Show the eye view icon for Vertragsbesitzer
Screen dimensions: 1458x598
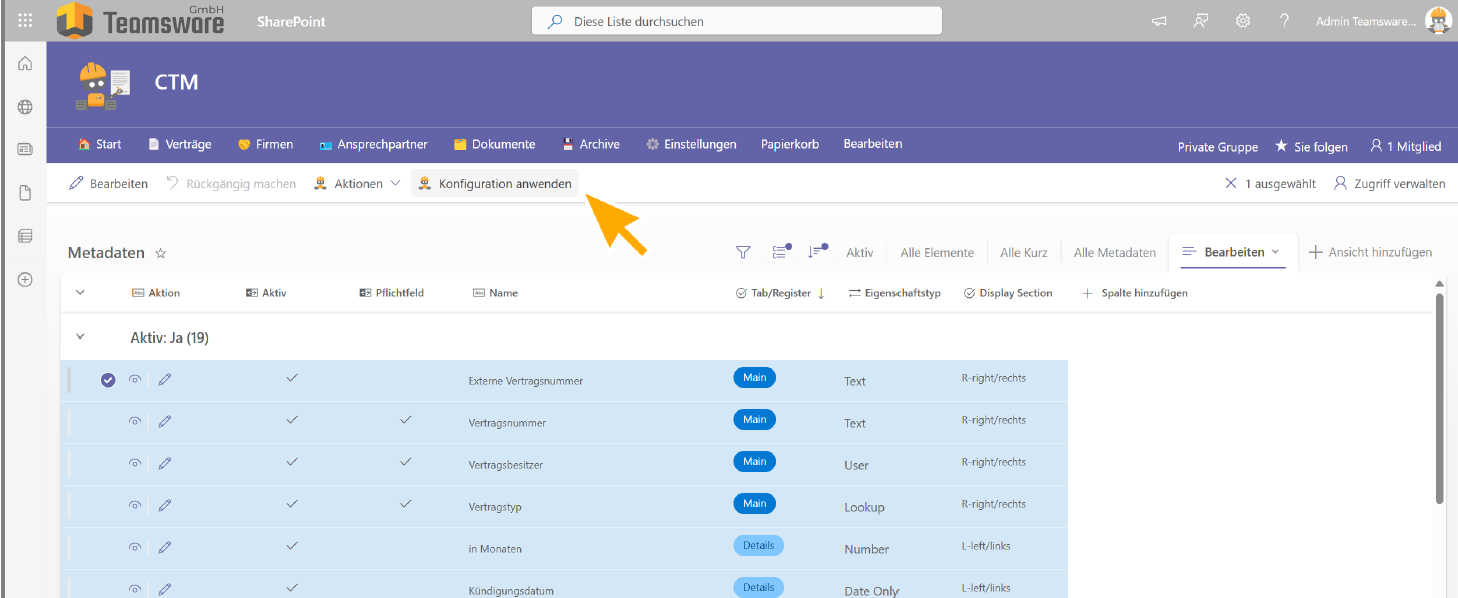click(135, 463)
